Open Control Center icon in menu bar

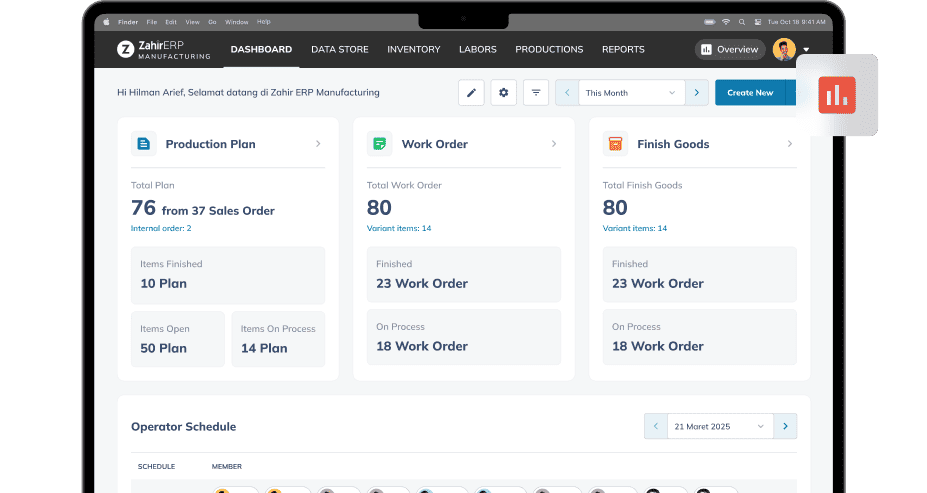(758, 22)
